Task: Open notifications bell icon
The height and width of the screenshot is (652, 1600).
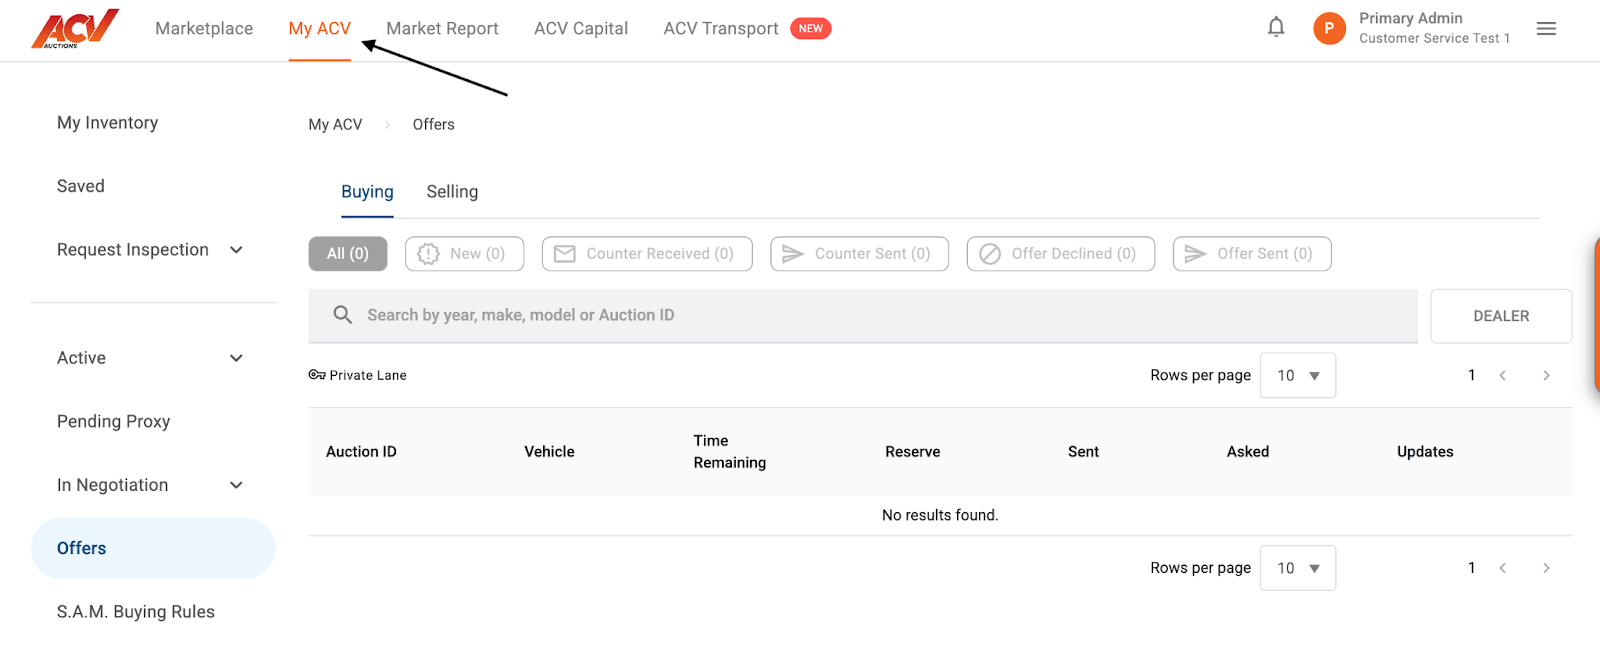Action: point(1276,28)
